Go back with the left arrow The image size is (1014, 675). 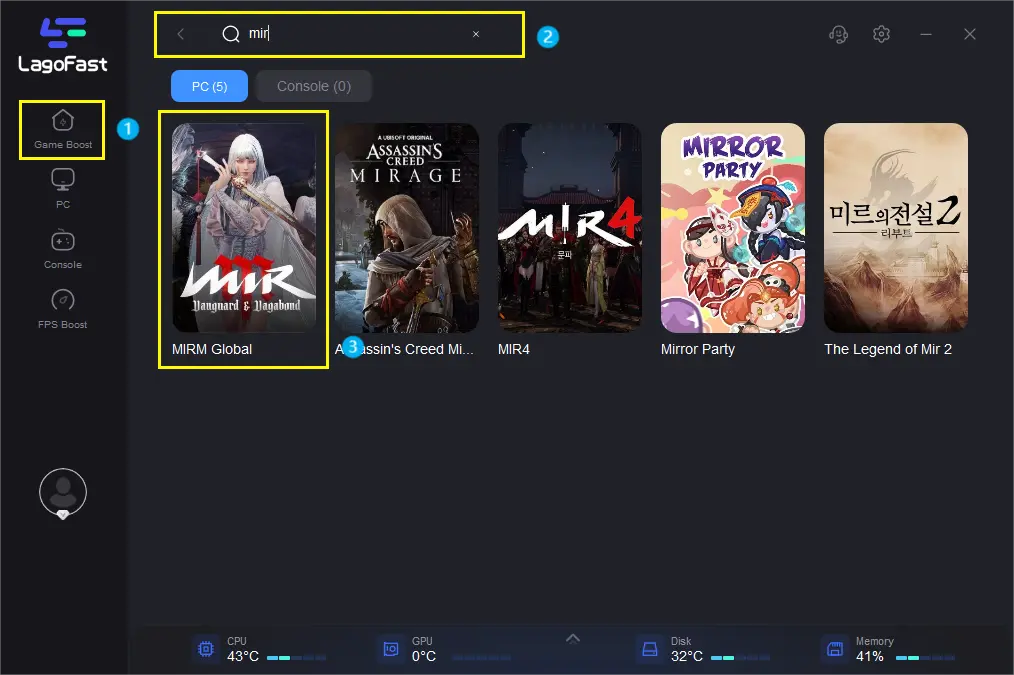point(181,34)
